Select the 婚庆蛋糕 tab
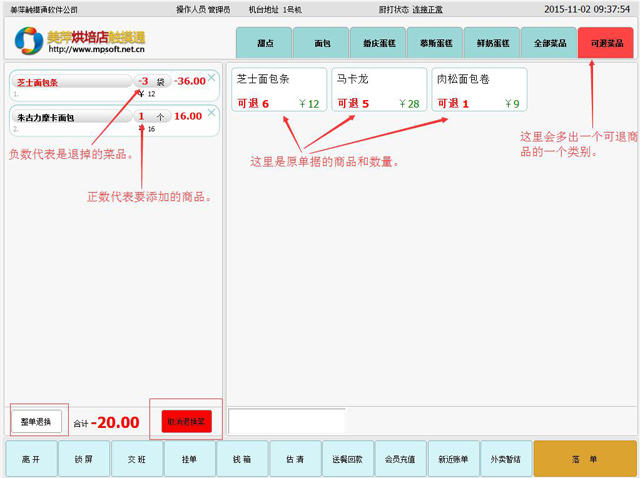The image size is (640, 478). coord(378,43)
